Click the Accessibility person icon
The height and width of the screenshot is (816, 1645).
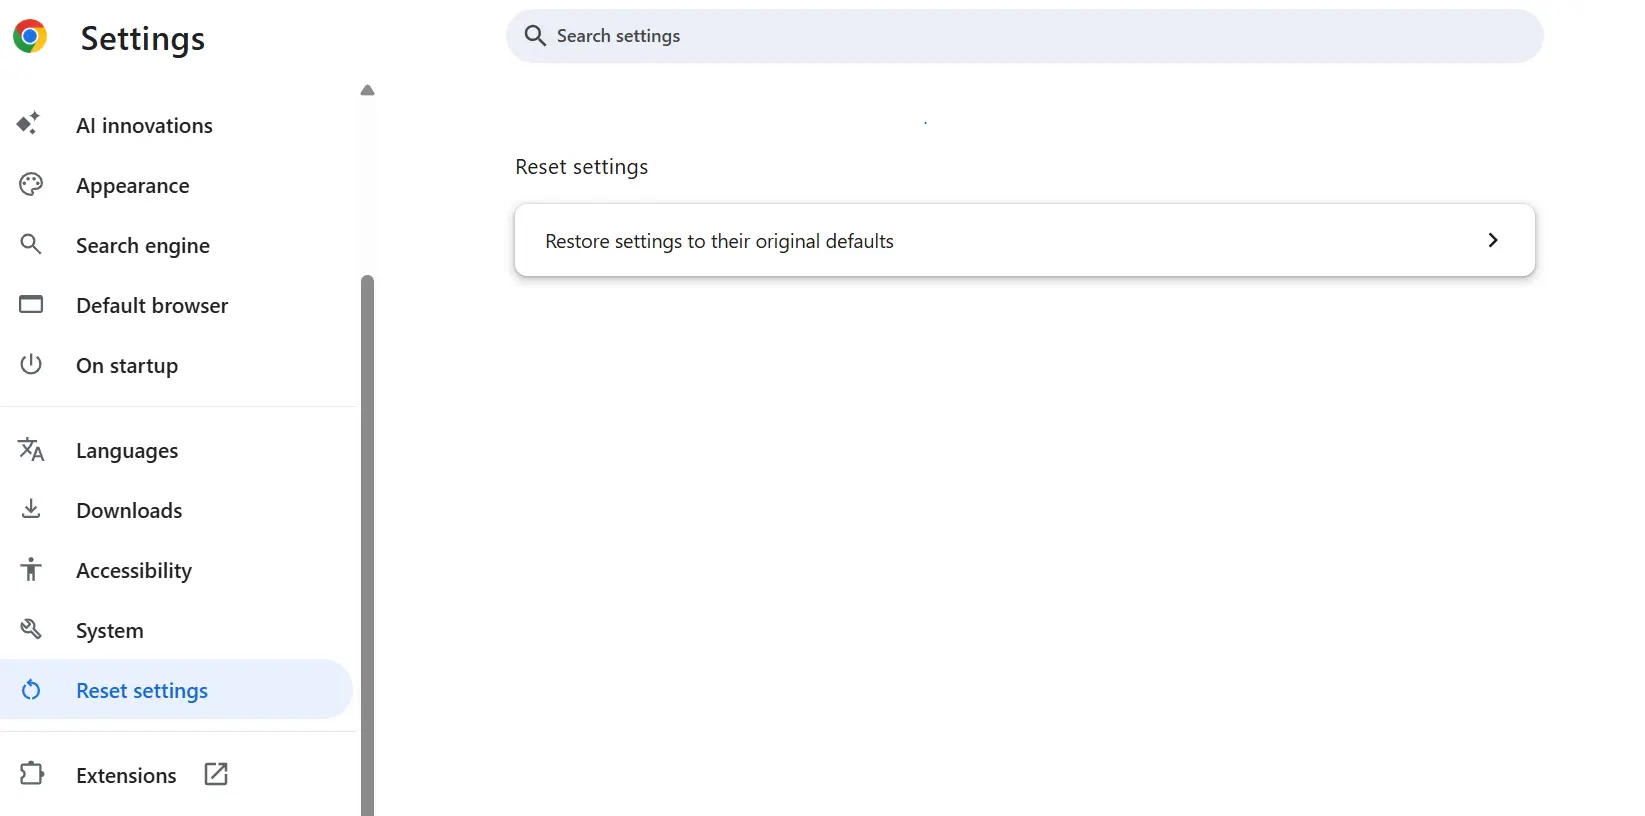(x=30, y=570)
